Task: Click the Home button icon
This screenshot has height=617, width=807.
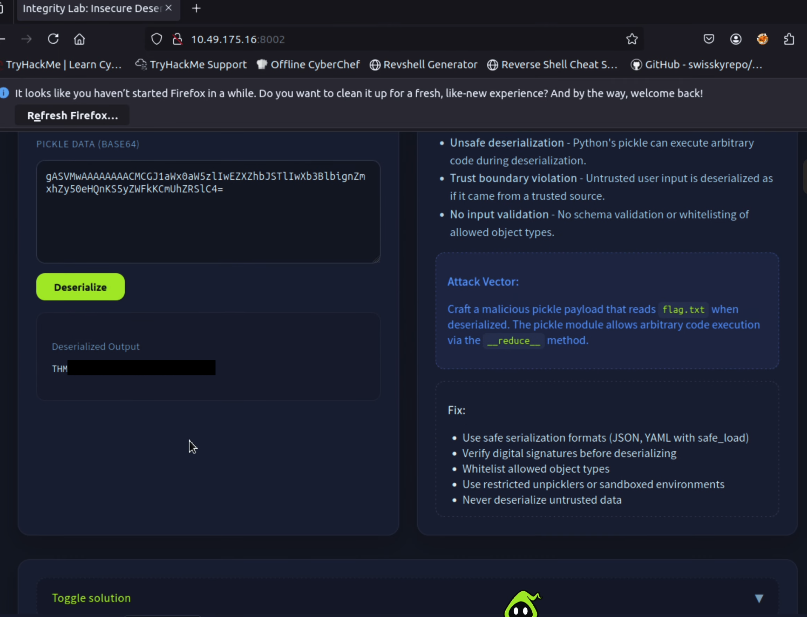Action: [x=79, y=38]
